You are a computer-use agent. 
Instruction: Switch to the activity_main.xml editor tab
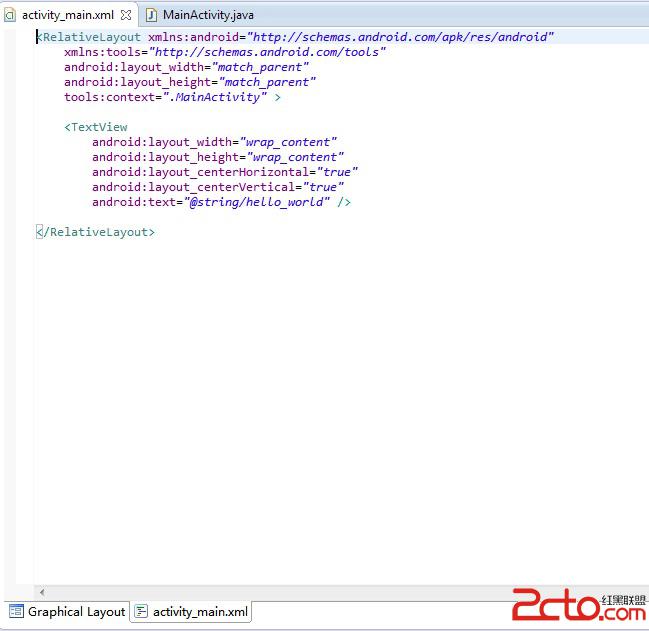tap(67, 15)
